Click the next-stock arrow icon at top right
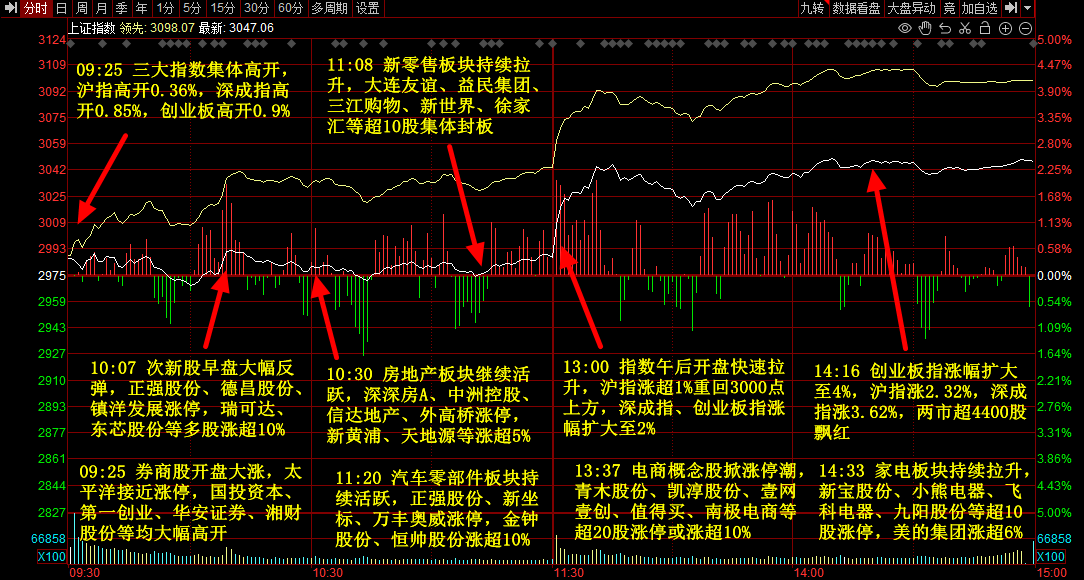 [1012, 7]
